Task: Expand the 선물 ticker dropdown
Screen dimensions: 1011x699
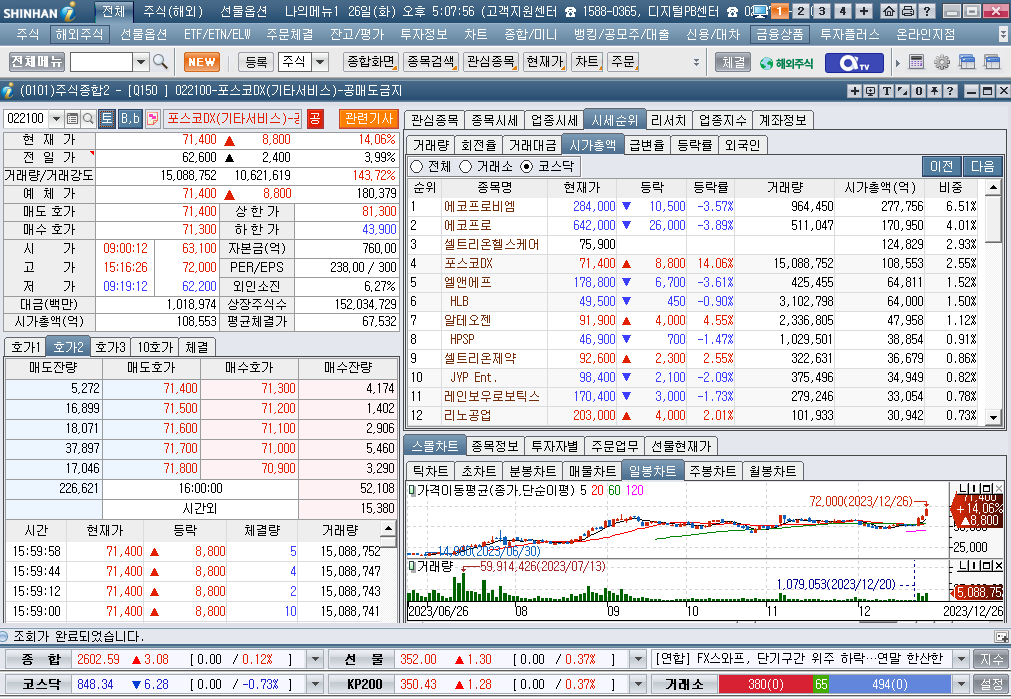Action: pyautogui.click(x=638, y=660)
